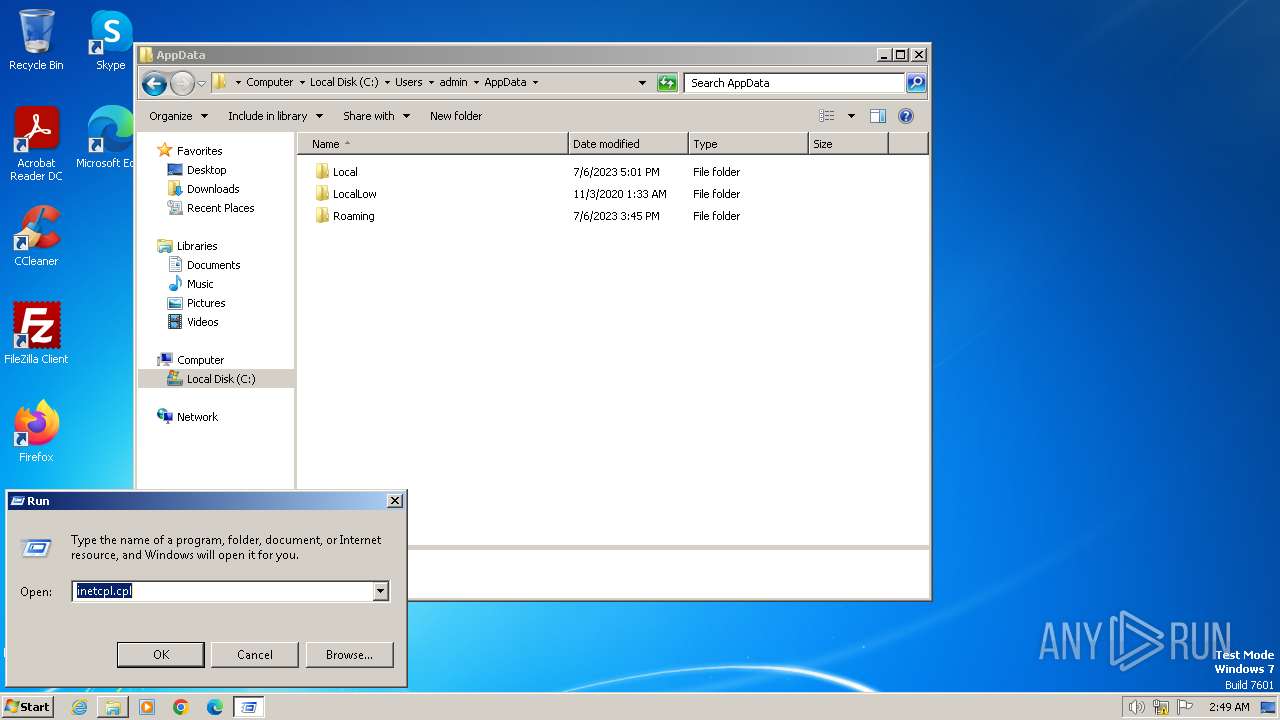The image size is (1280, 720).
Task: Open the Skype desktop shortcut
Action: 110,40
